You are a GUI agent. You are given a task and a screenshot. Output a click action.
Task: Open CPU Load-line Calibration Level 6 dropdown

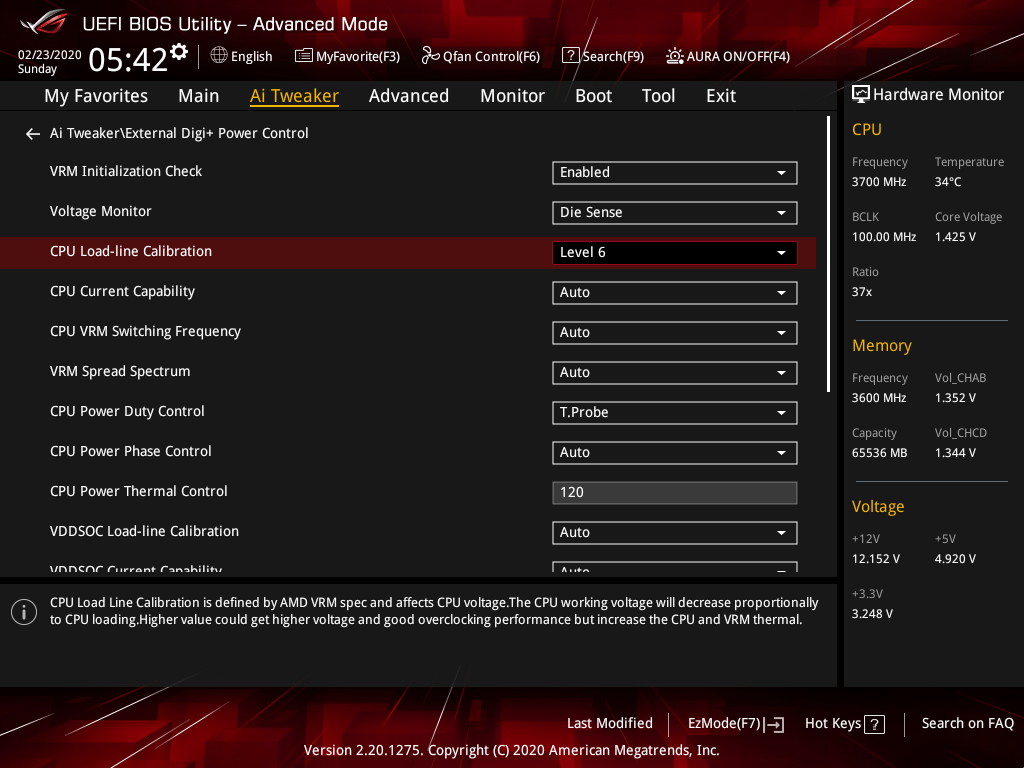pyautogui.click(x=675, y=253)
